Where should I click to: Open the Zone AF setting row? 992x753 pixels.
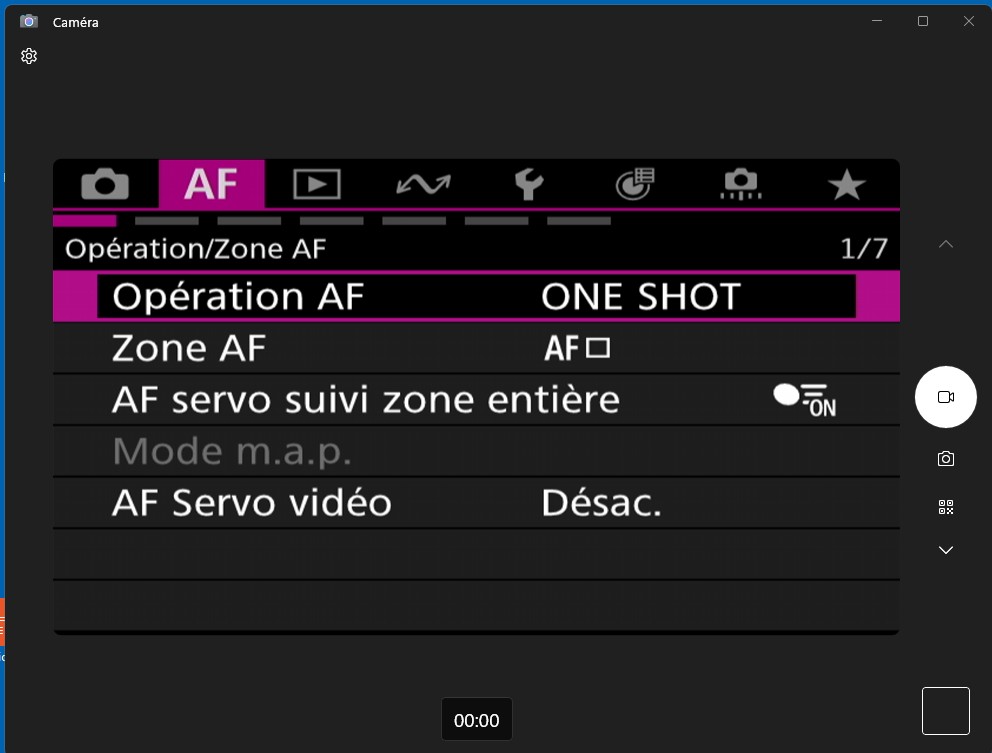click(476, 348)
